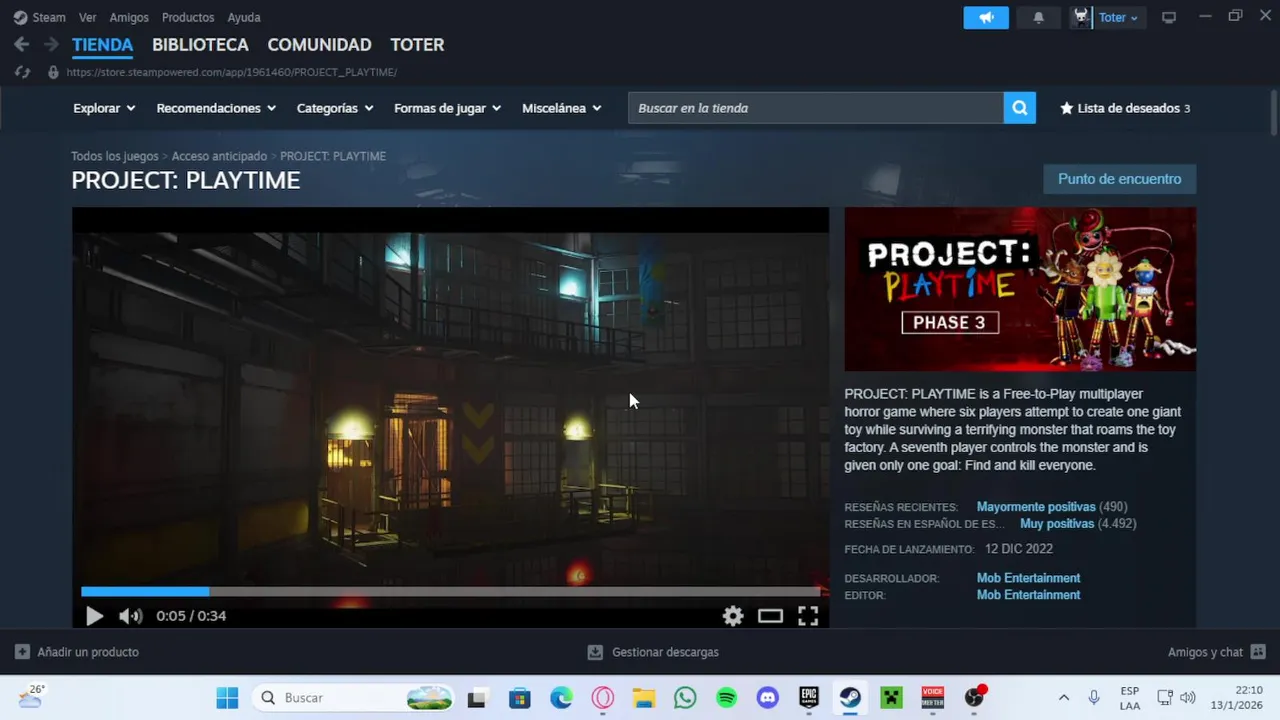
Task: Toggle theater mode on video
Action: 770,616
